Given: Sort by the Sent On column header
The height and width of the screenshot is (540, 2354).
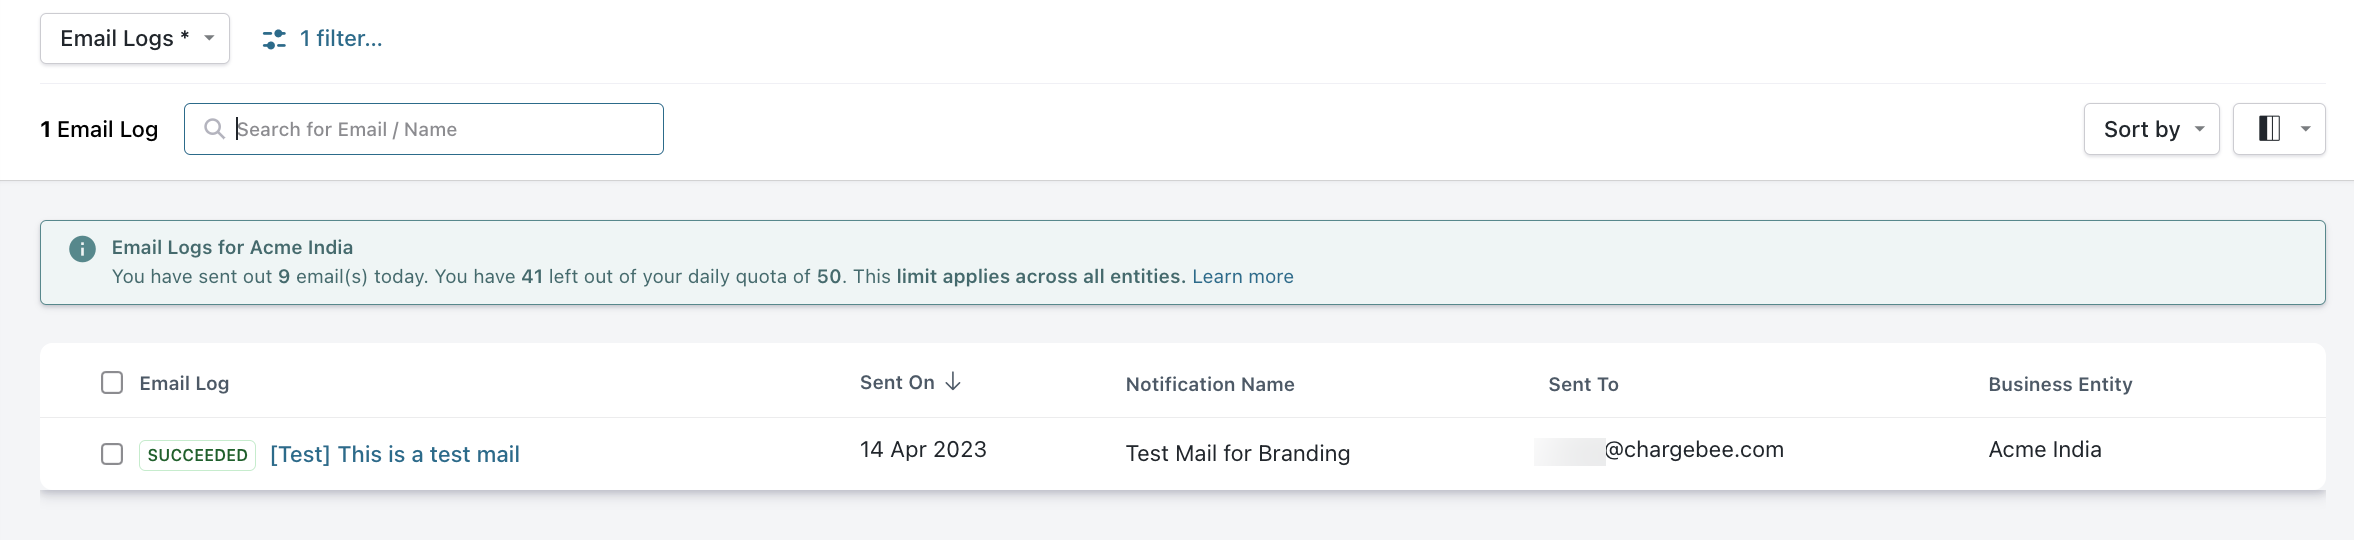Looking at the screenshot, I should pyautogui.click(x=897, y=383).
